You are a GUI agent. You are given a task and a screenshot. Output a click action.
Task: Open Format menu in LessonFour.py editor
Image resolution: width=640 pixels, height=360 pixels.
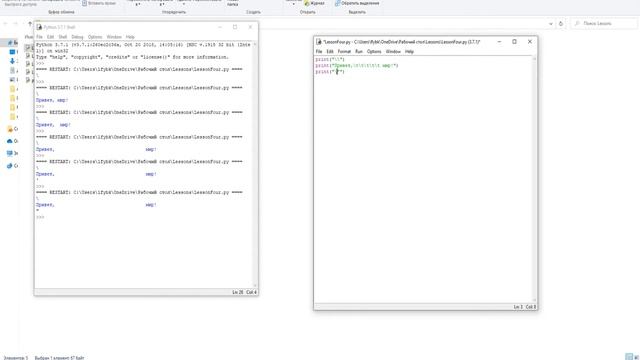pos(344,52)
